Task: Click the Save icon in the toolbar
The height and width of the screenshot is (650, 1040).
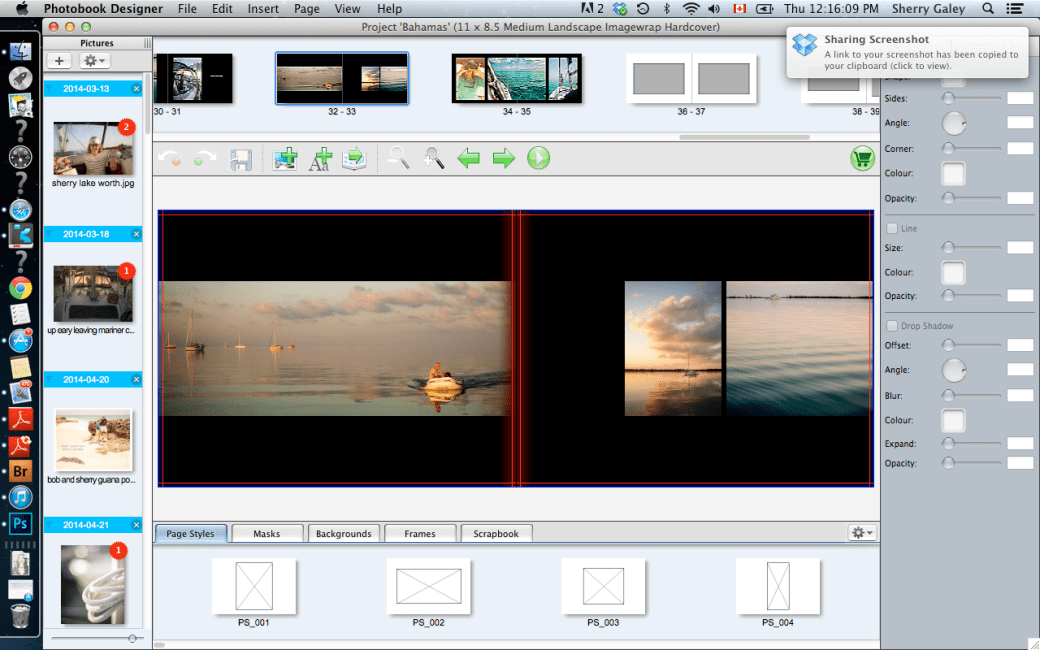Action: click(240, 158)
